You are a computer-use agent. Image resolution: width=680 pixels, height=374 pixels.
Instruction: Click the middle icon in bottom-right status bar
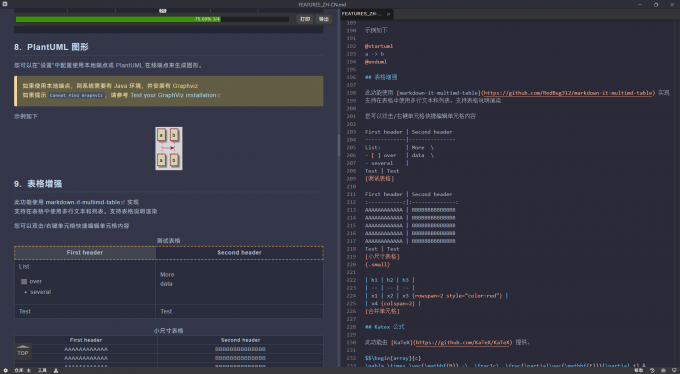coord(663,370)
